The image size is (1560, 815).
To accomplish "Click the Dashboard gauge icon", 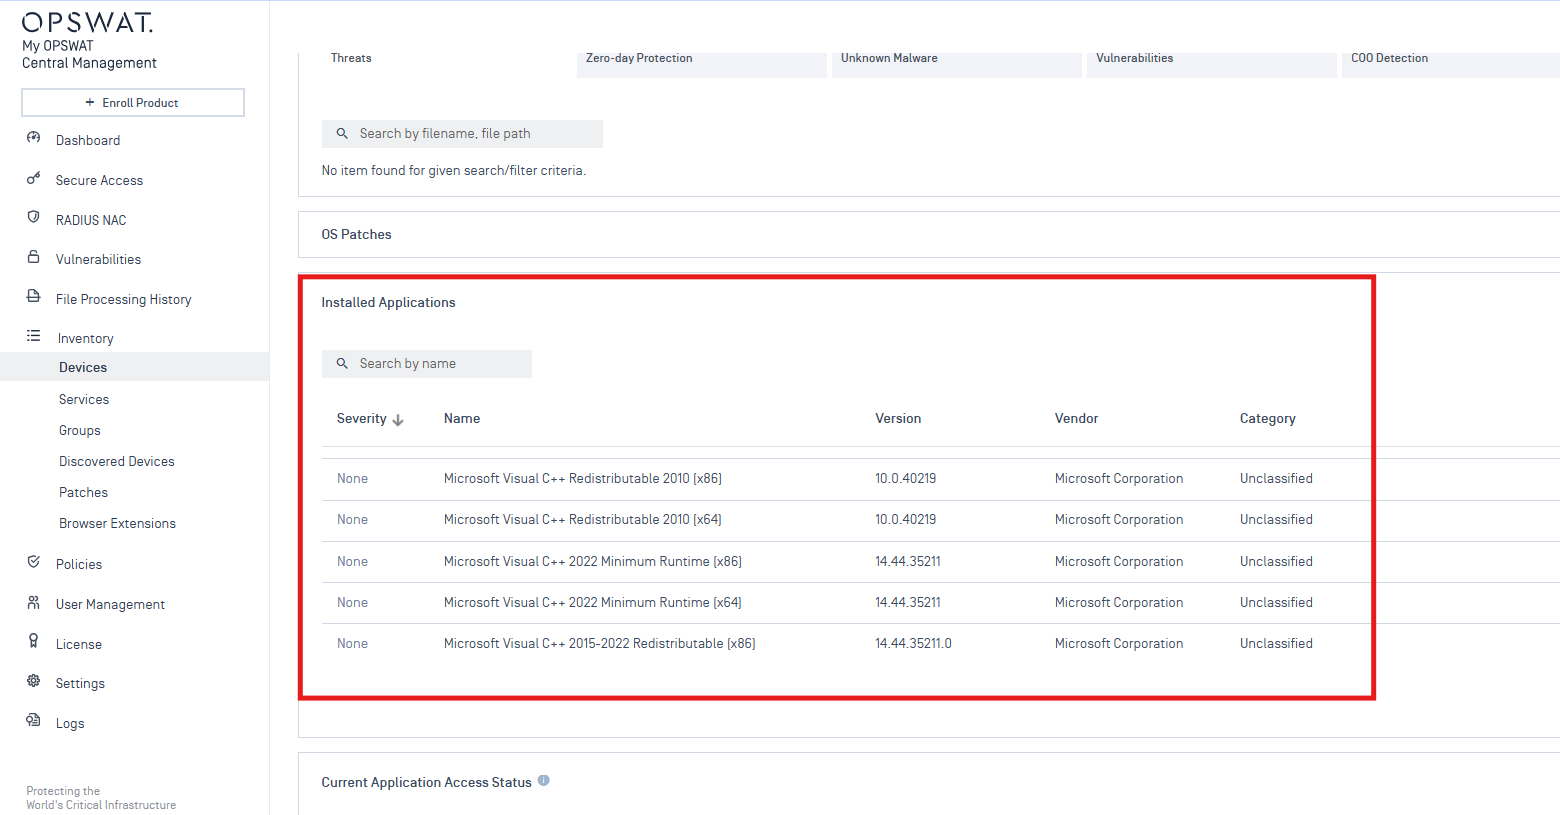I will [x=33, y=139].
